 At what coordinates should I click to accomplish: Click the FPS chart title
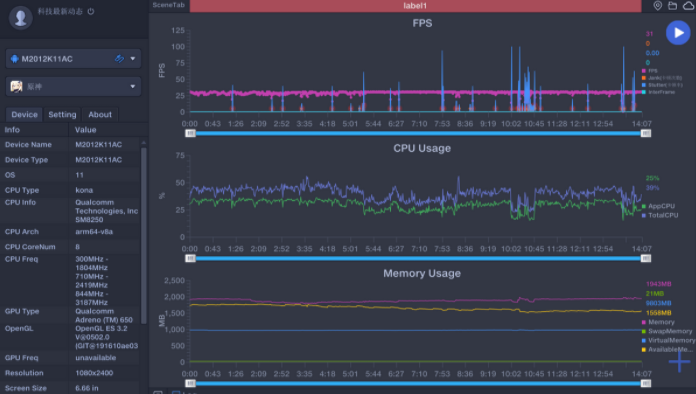pos(422,23)
